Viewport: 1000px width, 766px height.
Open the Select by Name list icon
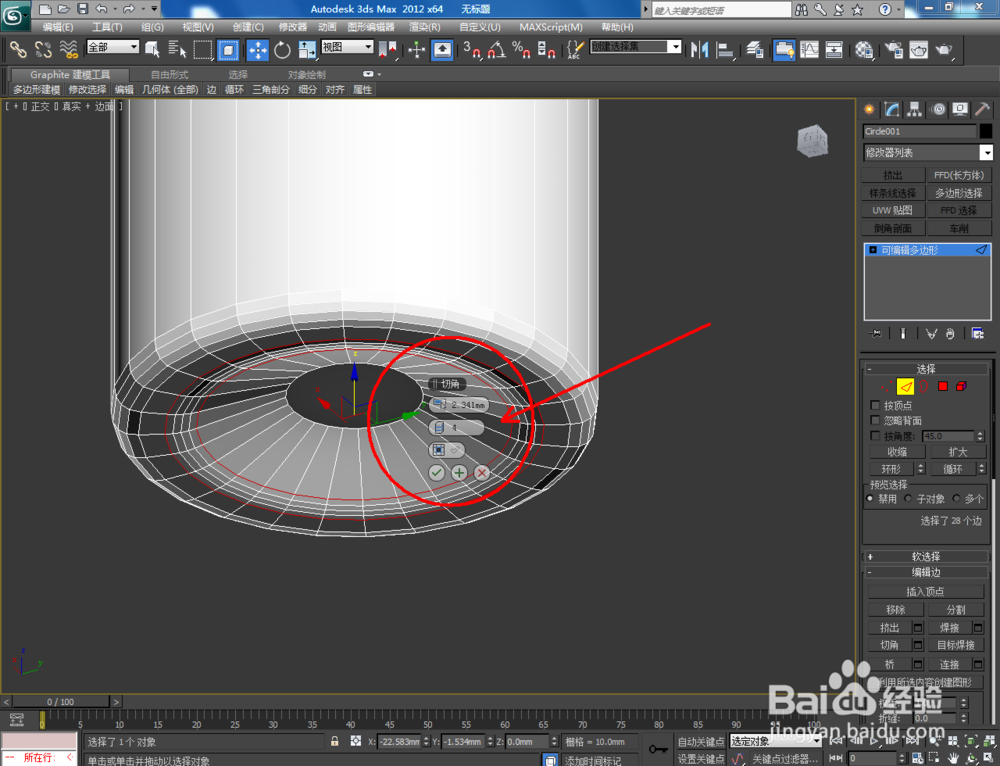pyautogui.click(x=177, y=49)
